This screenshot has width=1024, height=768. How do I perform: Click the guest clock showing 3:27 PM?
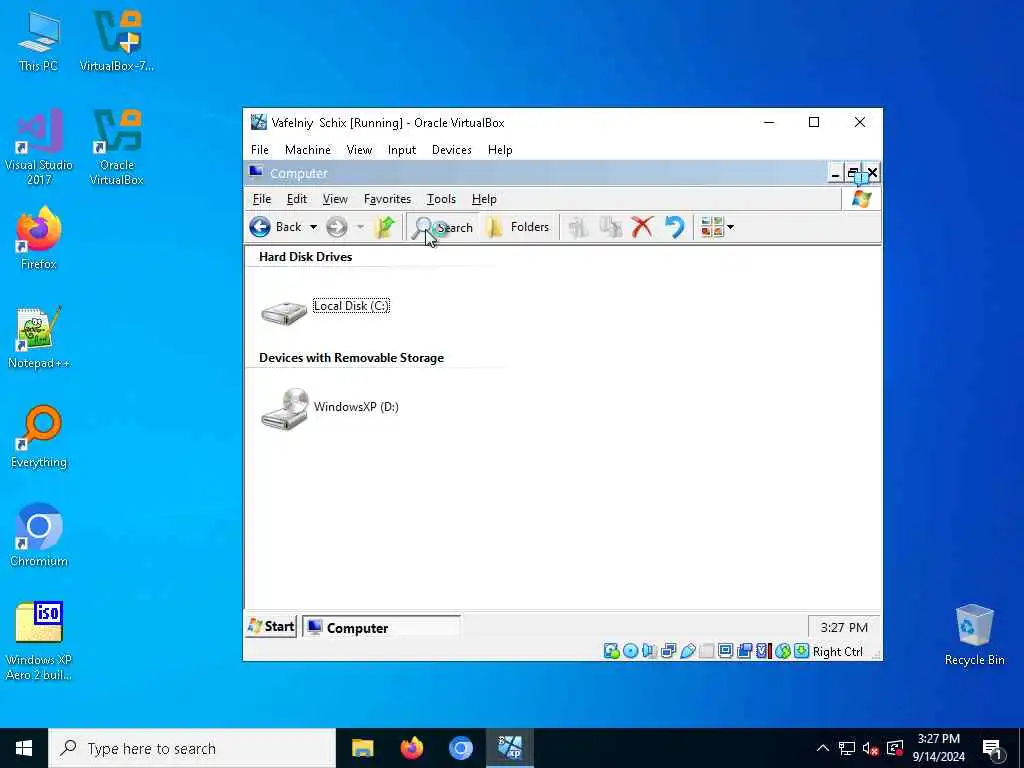pyautogui.click(x=844, y=628)
